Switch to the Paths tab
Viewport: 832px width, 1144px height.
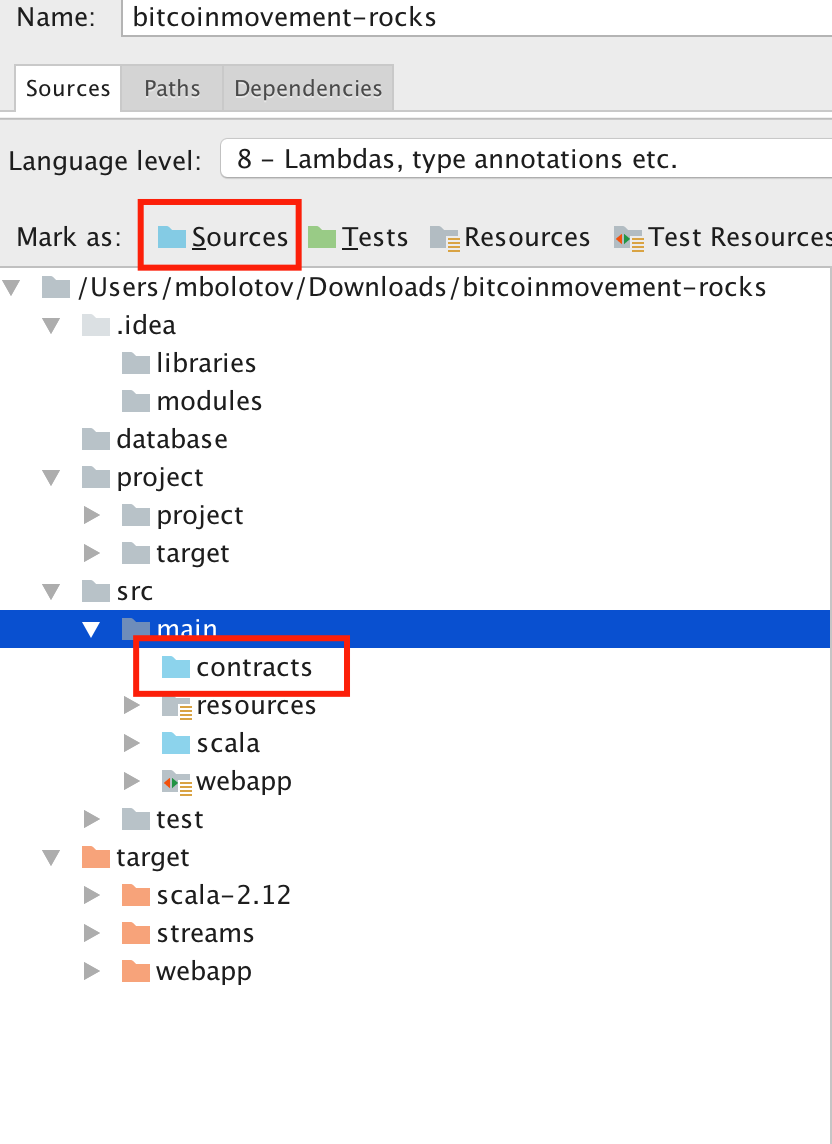(171, 88)
